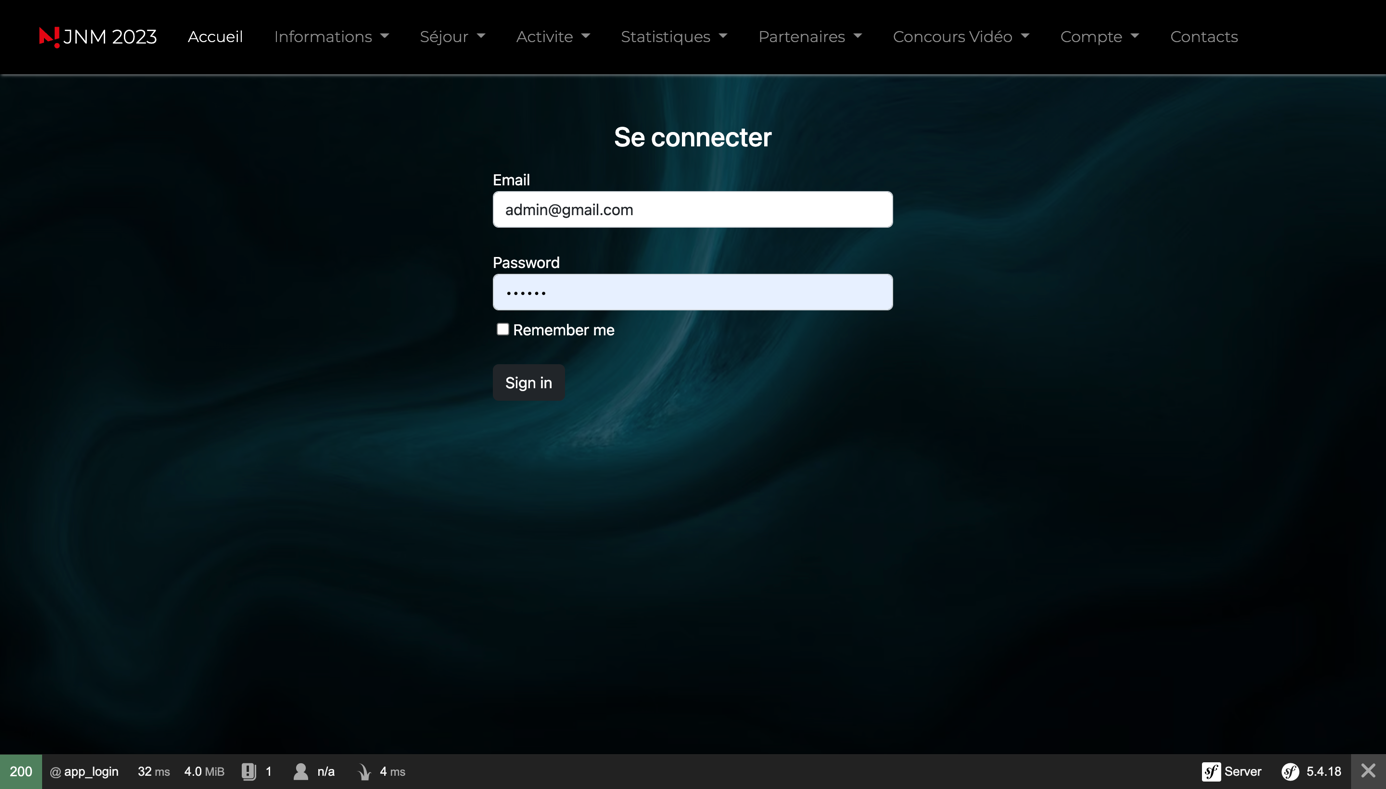Open the 200 HTTP status badge details
1386x789 pixels.
[x=20, y=771]
